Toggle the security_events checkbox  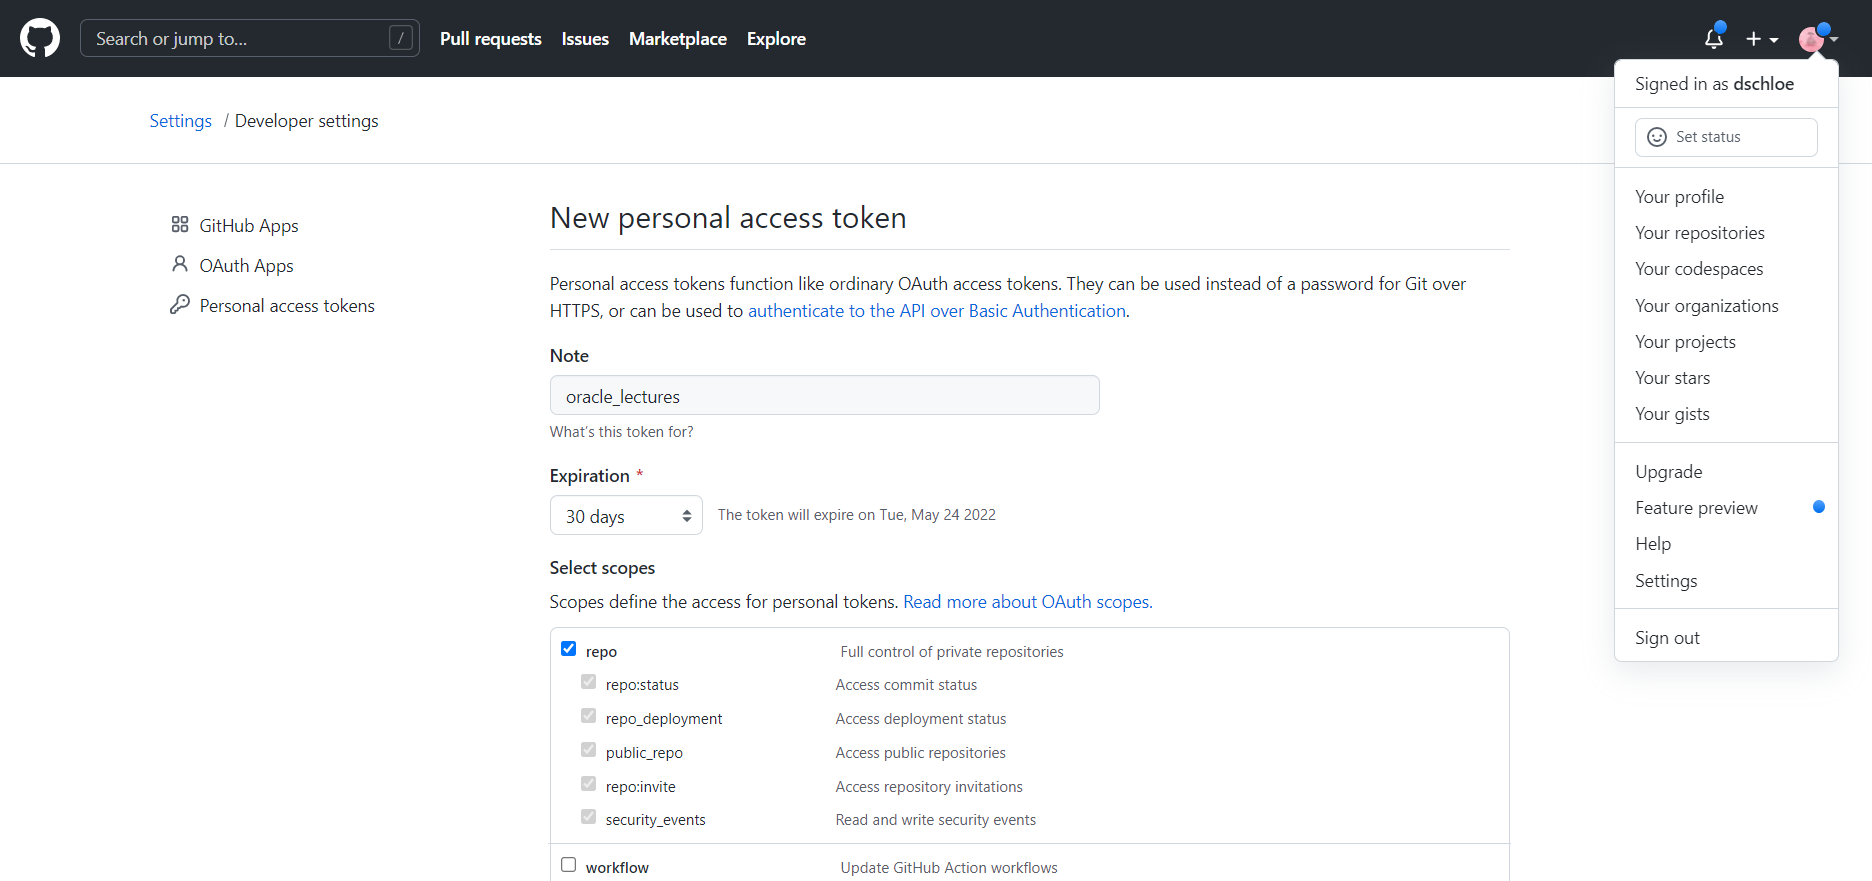pyautogui.click(x=589, y=817)
